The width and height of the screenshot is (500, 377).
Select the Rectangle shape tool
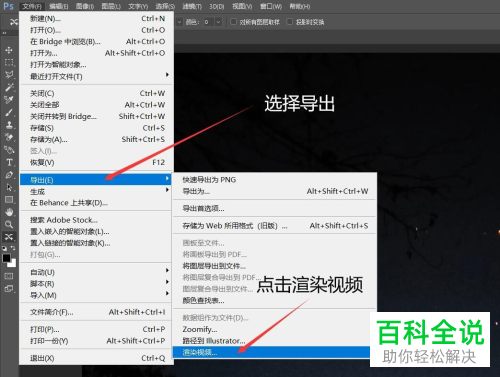pyautogui.click(x=9, y=200)
